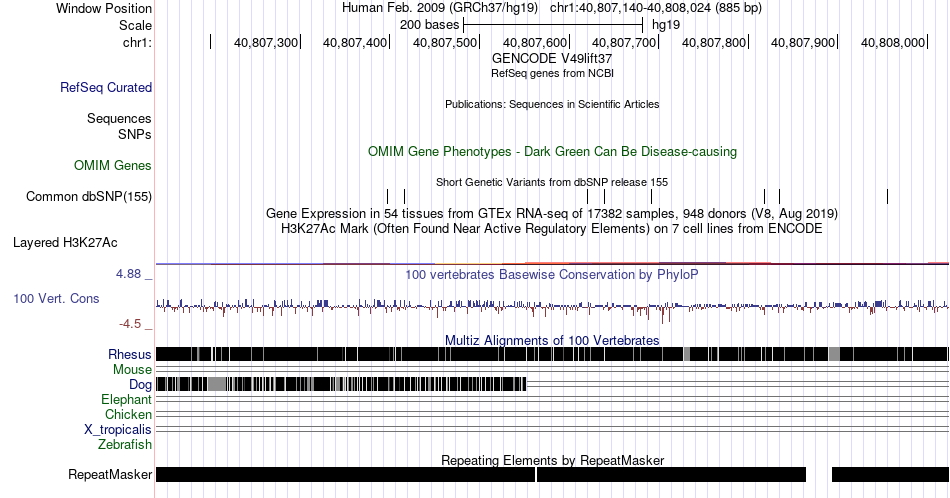Select the Elephant alignment row label
950x498 pixels.
[126, 399]
